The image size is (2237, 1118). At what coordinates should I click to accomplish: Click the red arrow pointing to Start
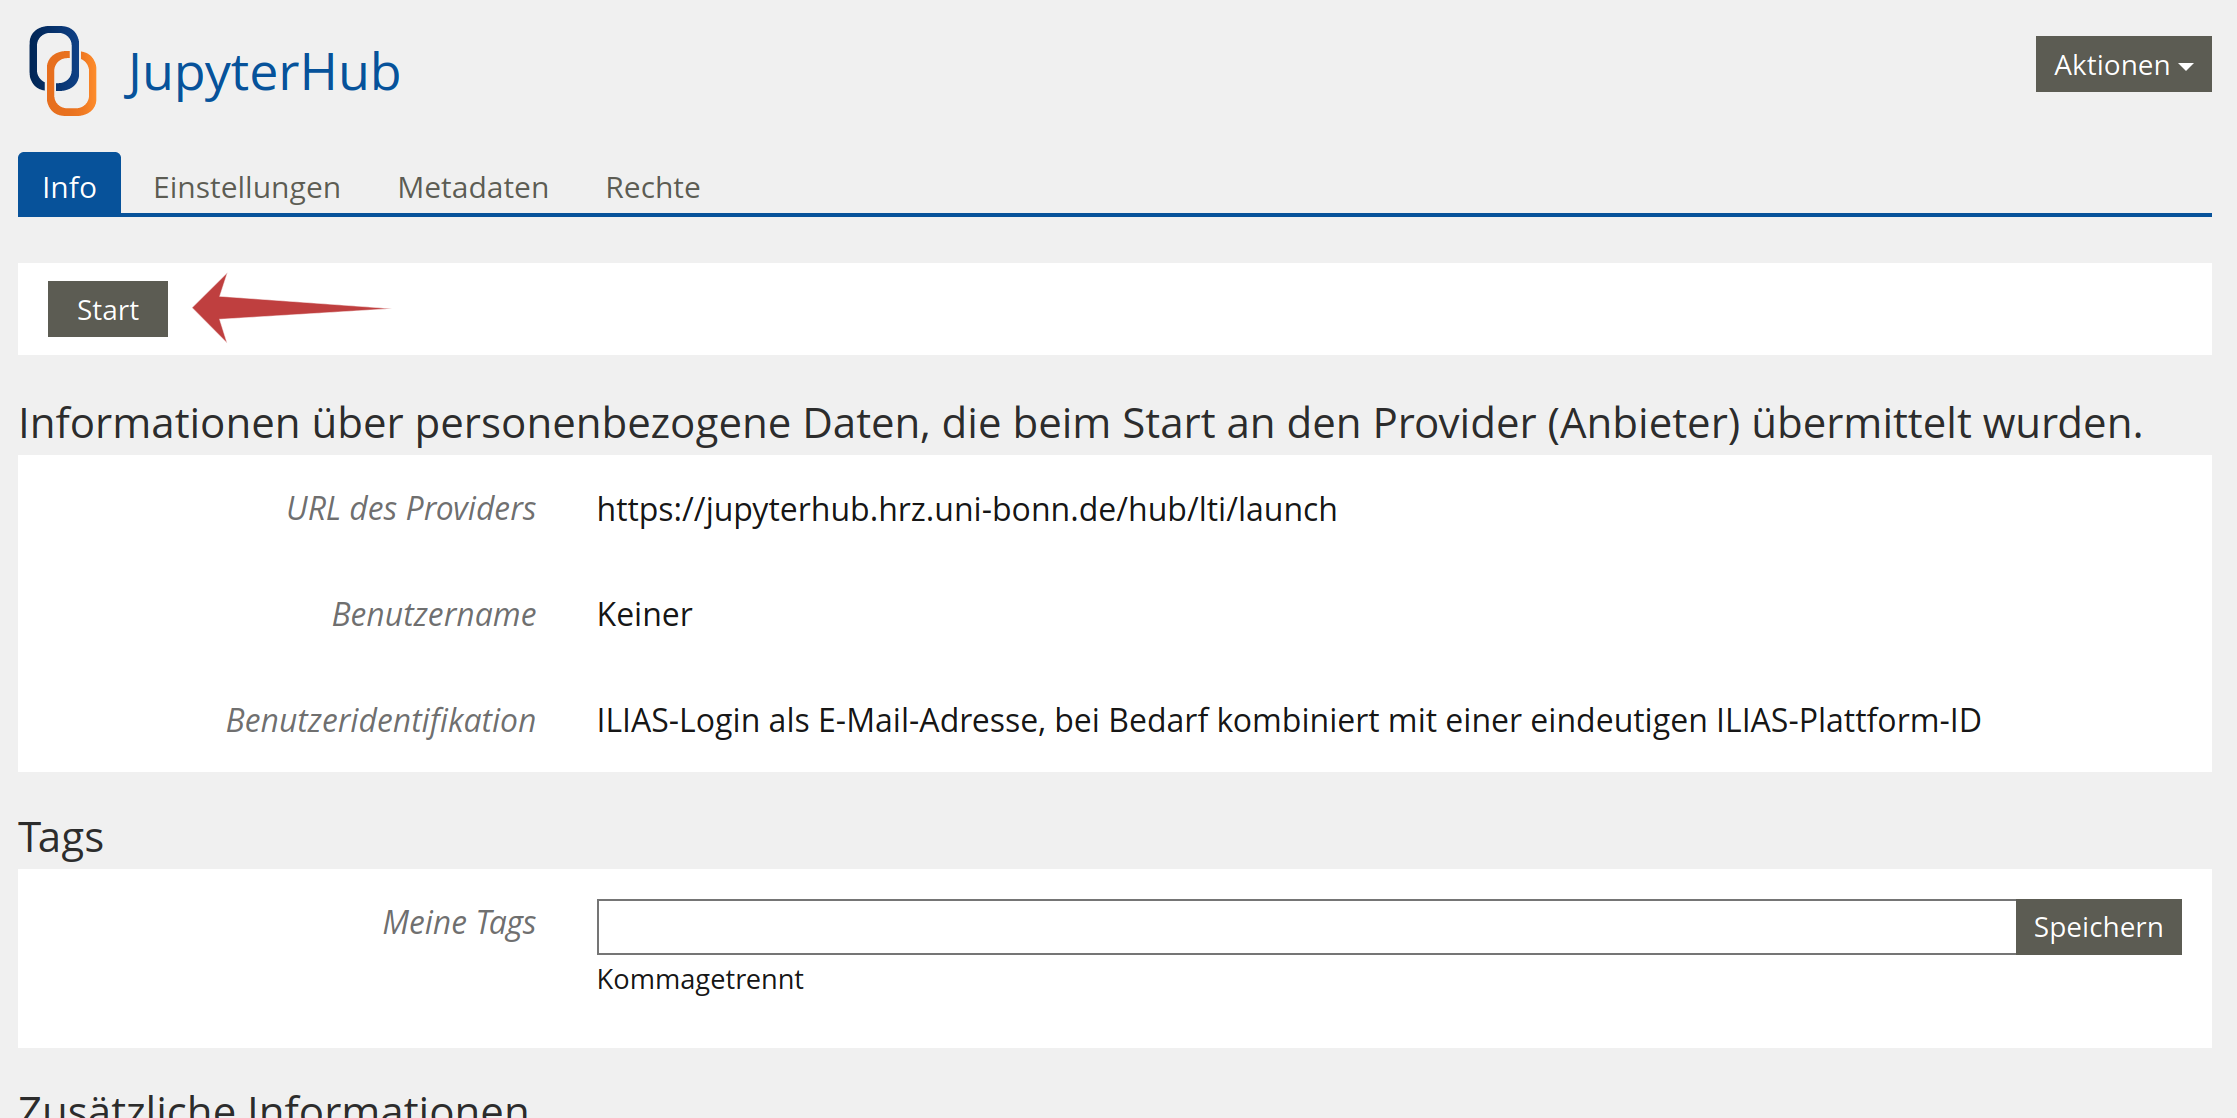tap(289, 308)
